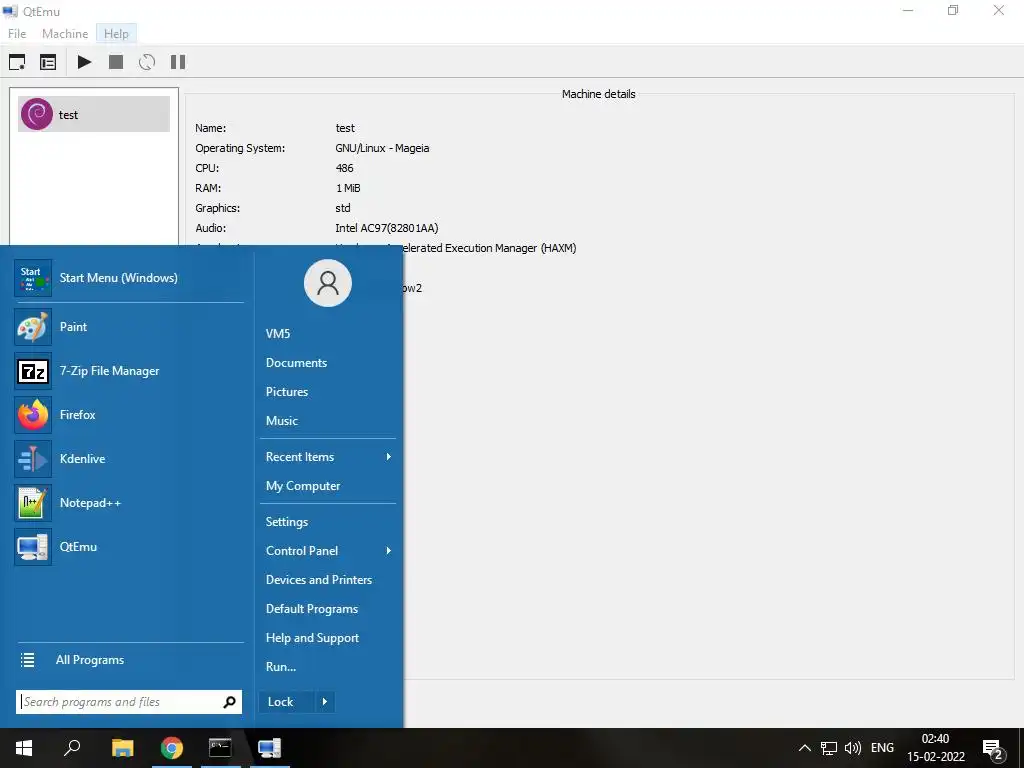Image resolution: width=1024 pixels, height=768 pixels.
Task: Open Notepad++ from start menu
Action: point(129,503)
